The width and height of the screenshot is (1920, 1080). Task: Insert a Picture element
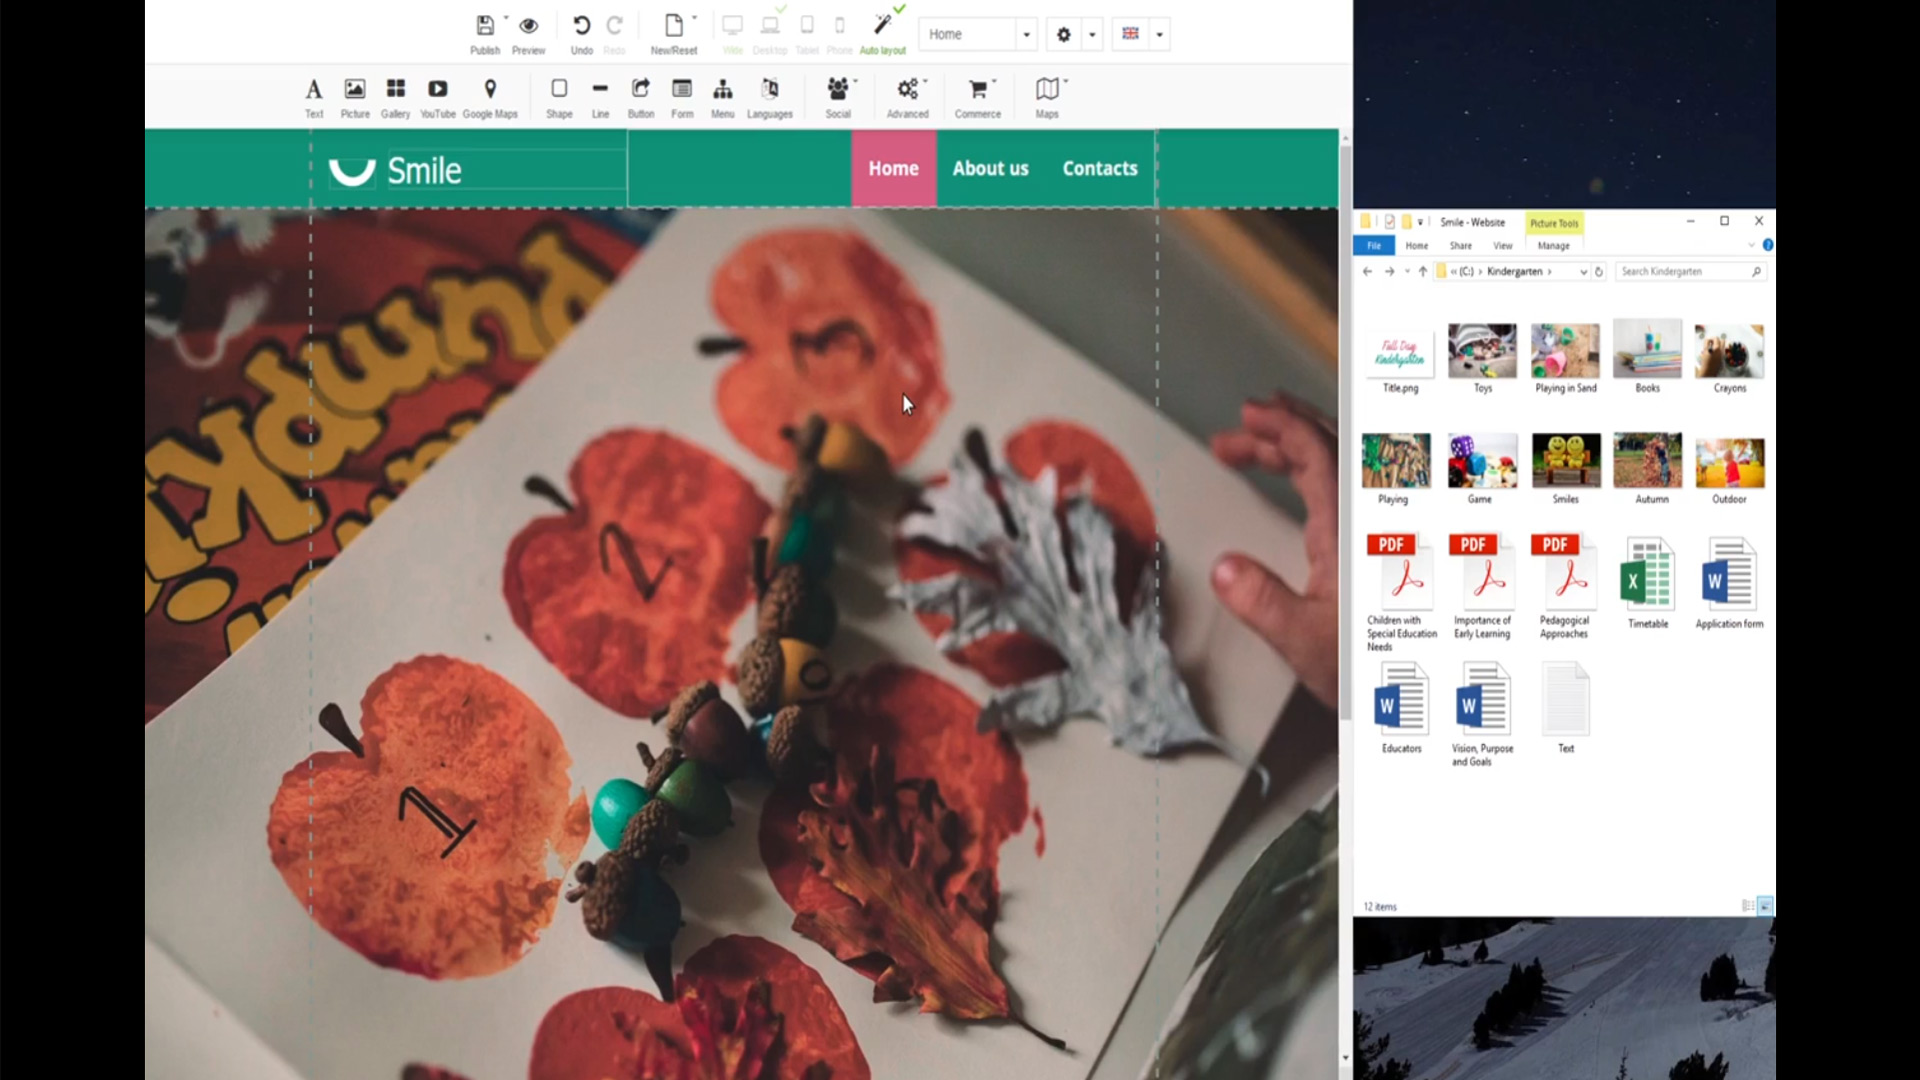355,97
